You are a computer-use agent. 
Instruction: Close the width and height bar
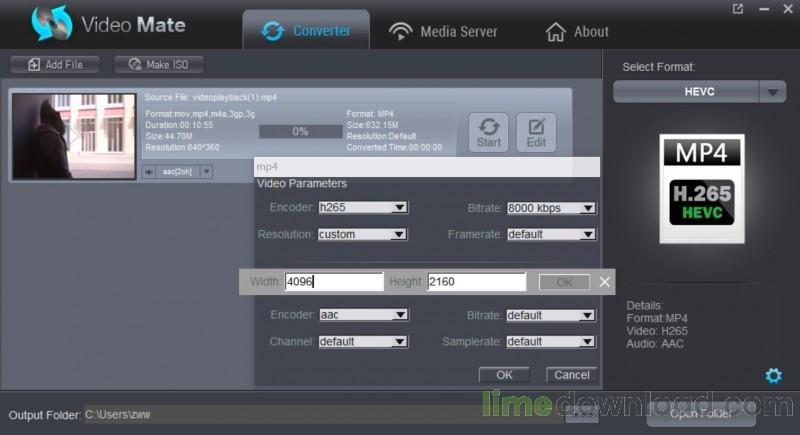tap(604, 282)
